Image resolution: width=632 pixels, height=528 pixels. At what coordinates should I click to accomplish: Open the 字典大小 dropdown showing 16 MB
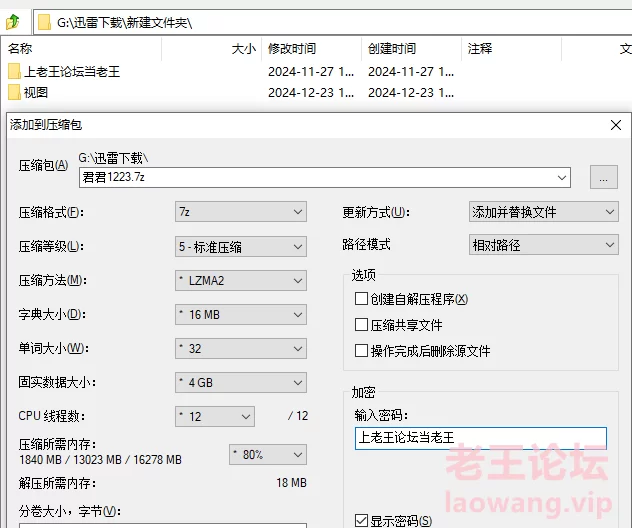(x=241, y=314)
